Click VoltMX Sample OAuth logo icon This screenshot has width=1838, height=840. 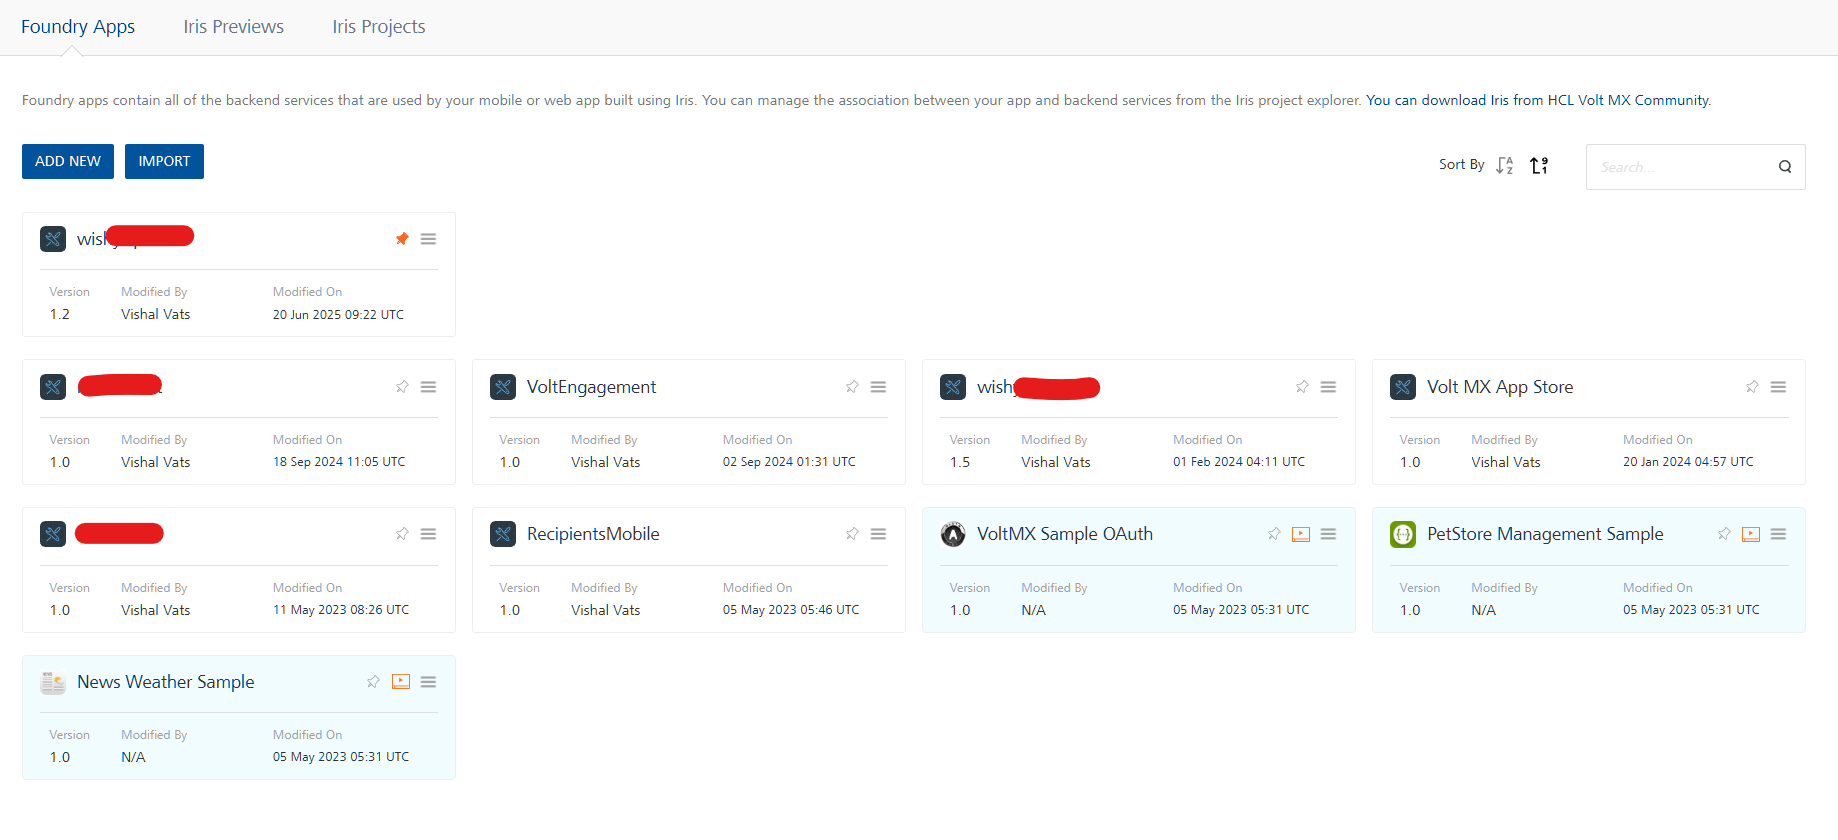pos(953,534)
